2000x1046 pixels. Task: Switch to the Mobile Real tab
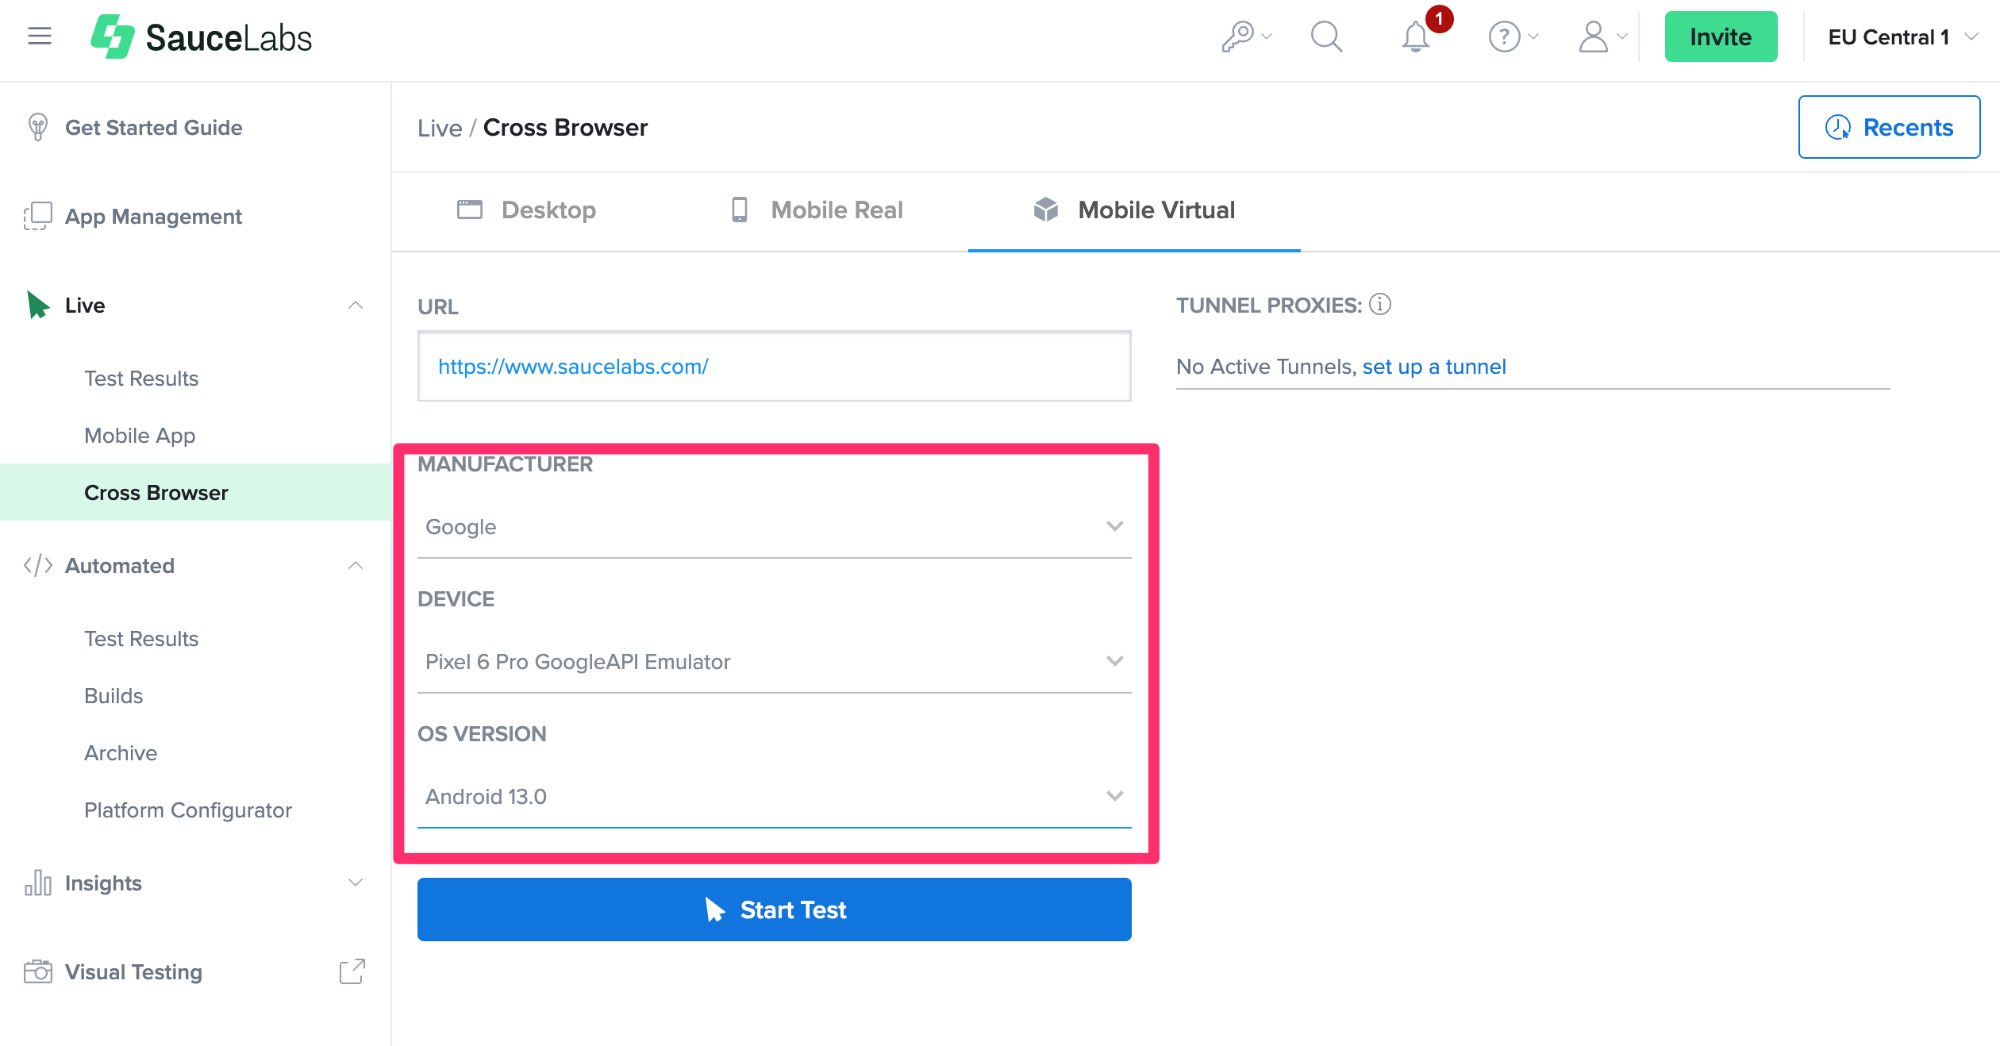click(x=817, y=210)
